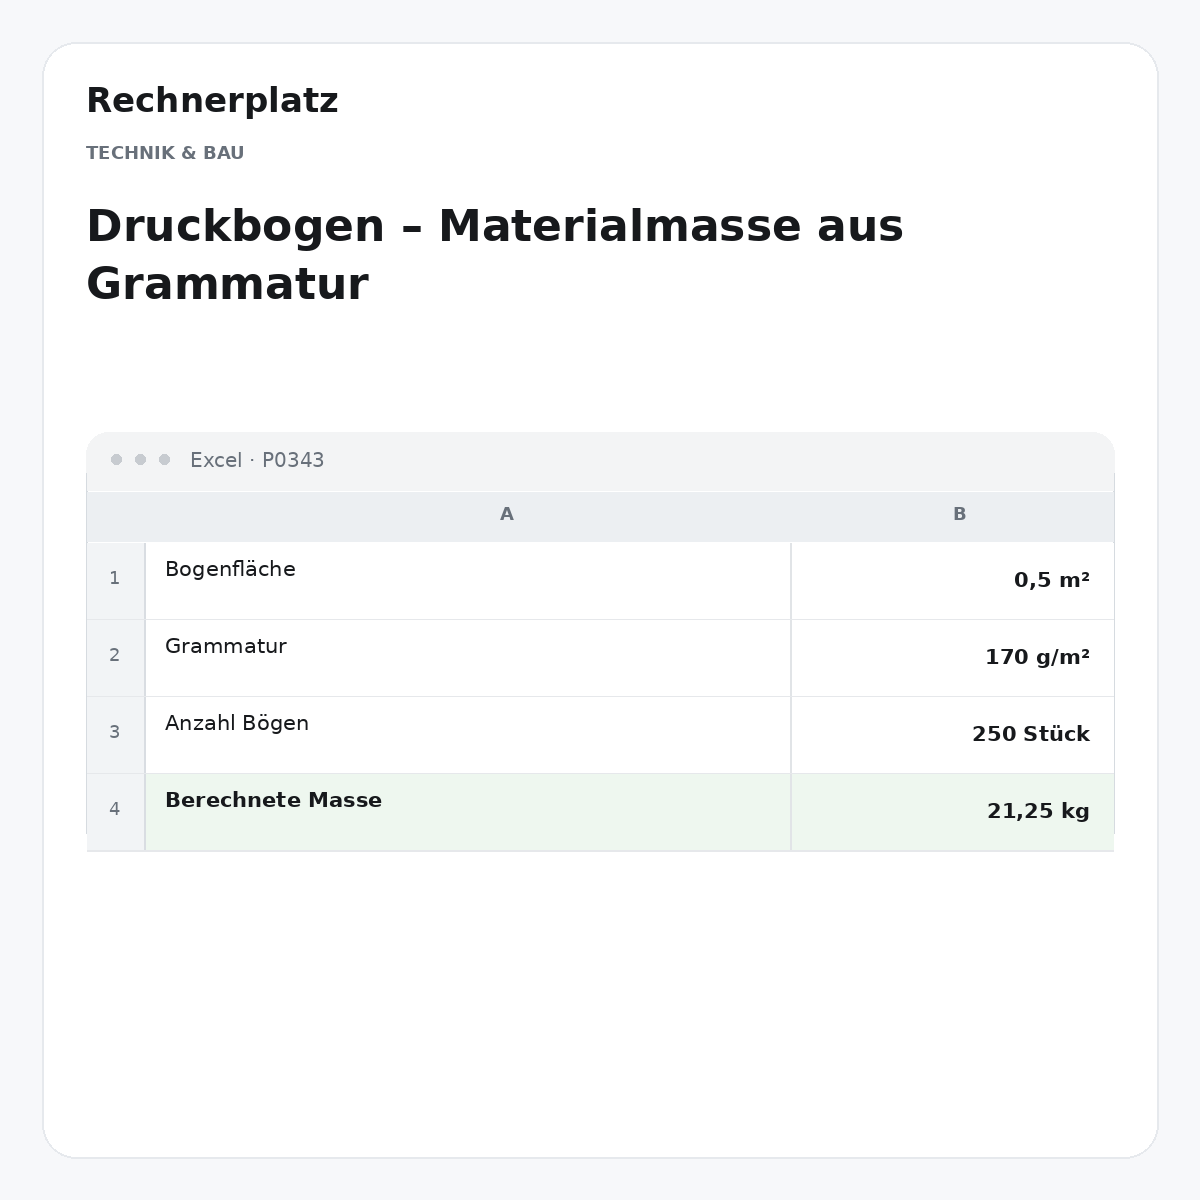The image size is (1200, 1200).
Task: Select row 2 header
Action: [115, 658]
